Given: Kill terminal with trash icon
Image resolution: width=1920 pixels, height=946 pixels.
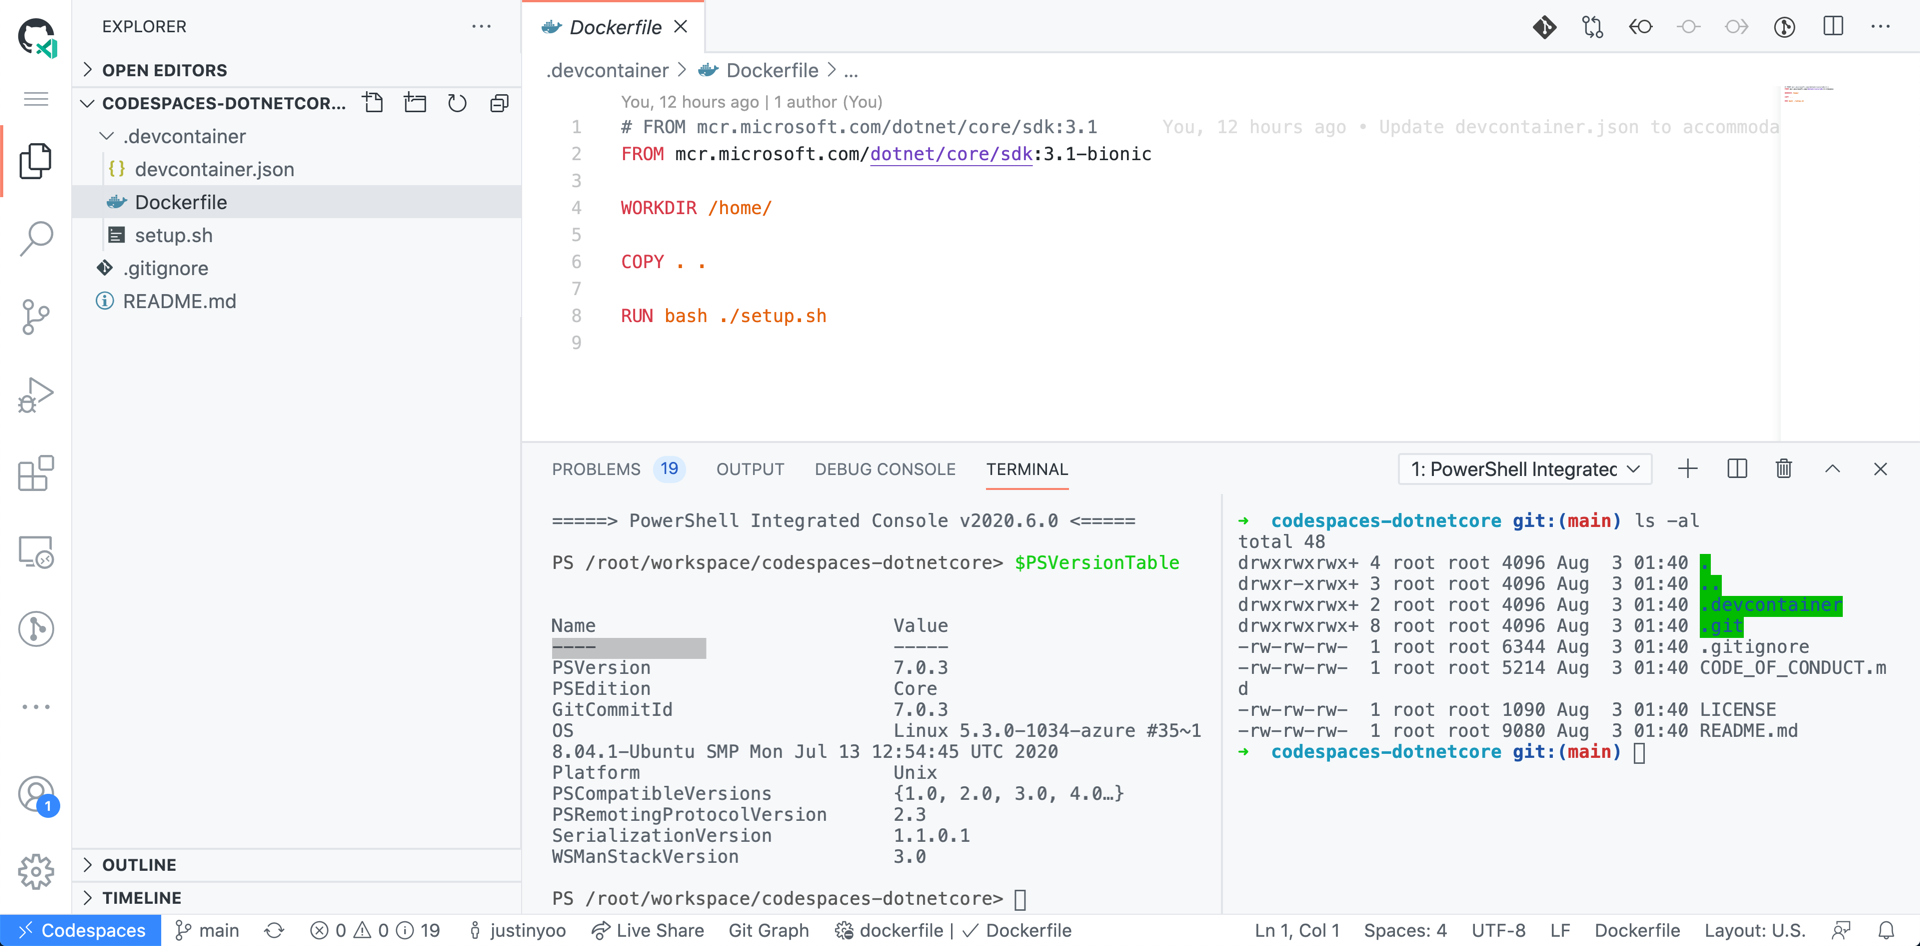Looking at the screenshot, I should point(1784,469).
